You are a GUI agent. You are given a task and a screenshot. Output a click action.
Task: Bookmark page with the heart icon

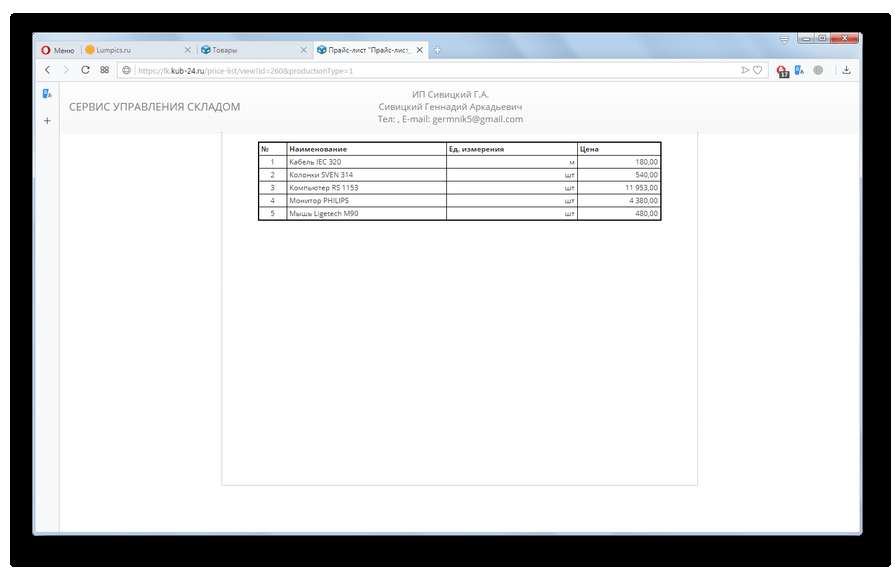757,70
